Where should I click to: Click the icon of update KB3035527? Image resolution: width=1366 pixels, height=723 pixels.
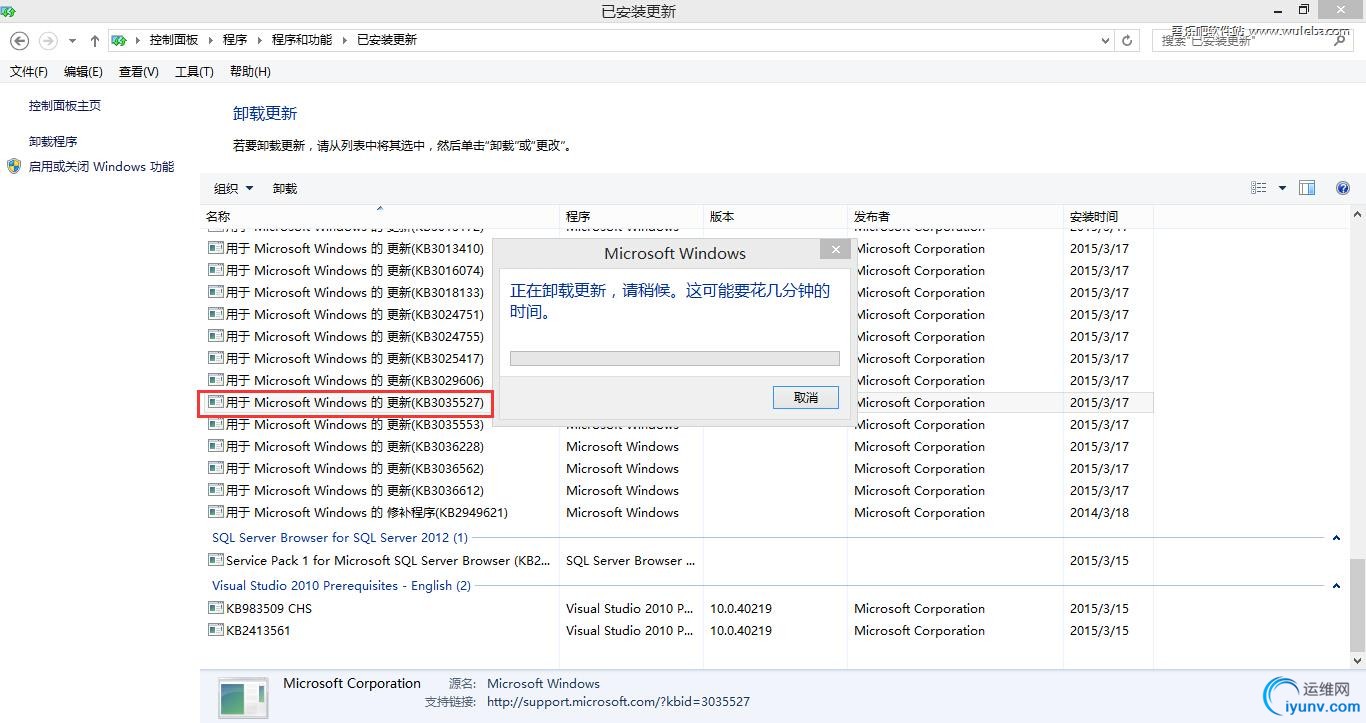tap(215, 403)
